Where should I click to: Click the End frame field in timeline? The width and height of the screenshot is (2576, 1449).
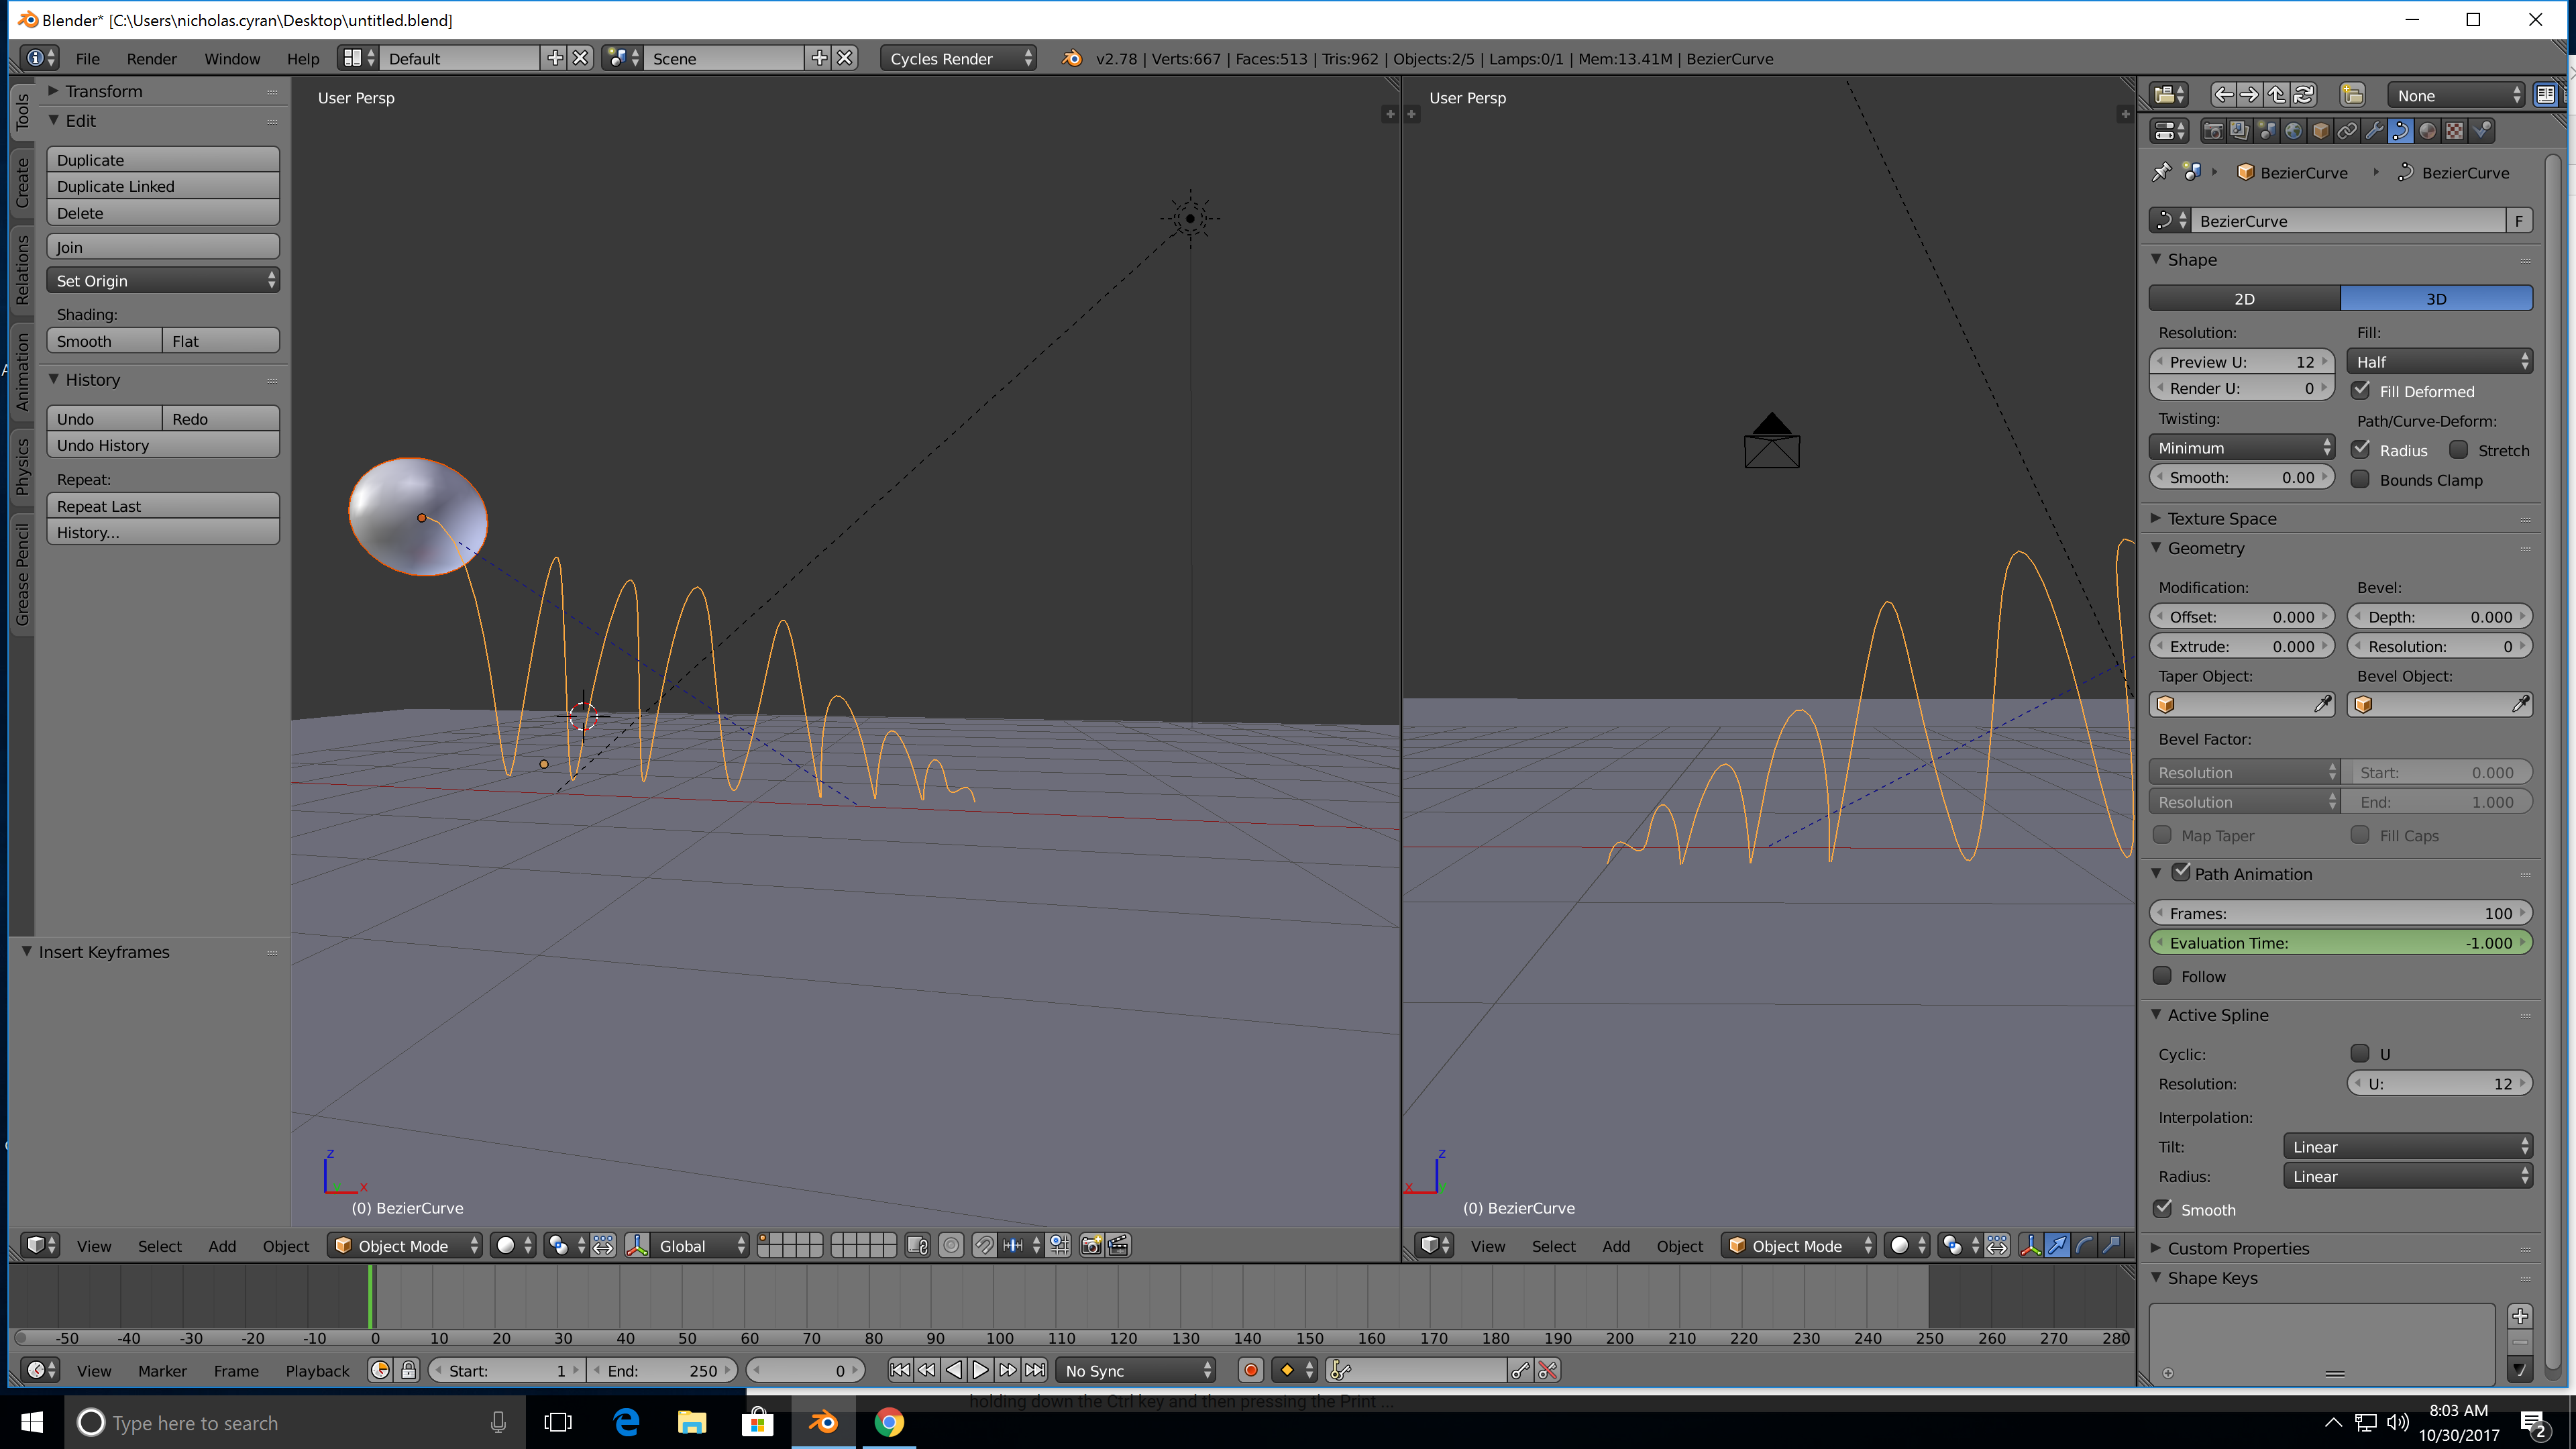[662, 1370]
